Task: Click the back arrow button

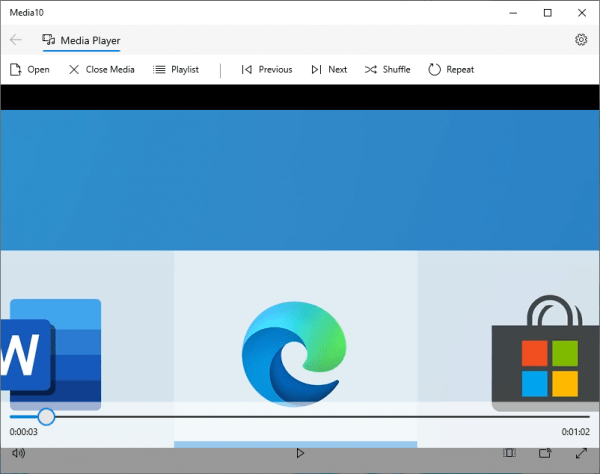Action: 16,40
